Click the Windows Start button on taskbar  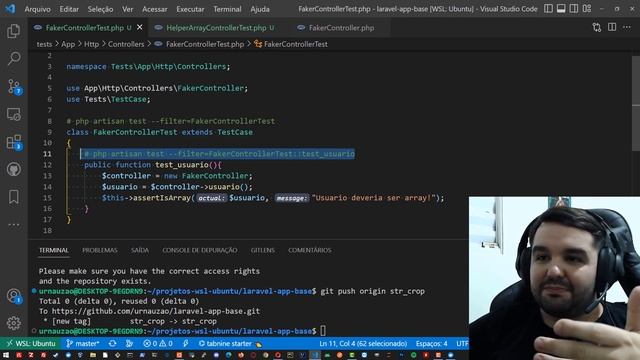[6, 356]
